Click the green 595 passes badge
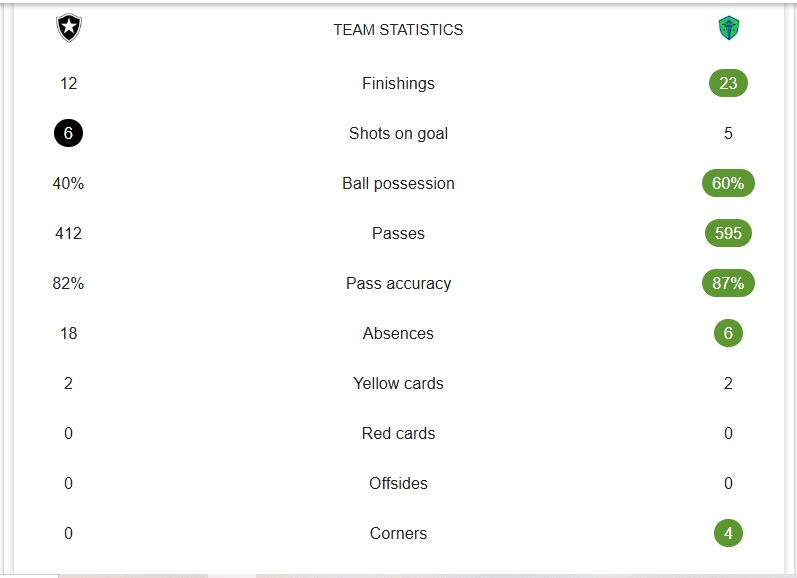This screenshot has width=797, height=578. point(728,233)
